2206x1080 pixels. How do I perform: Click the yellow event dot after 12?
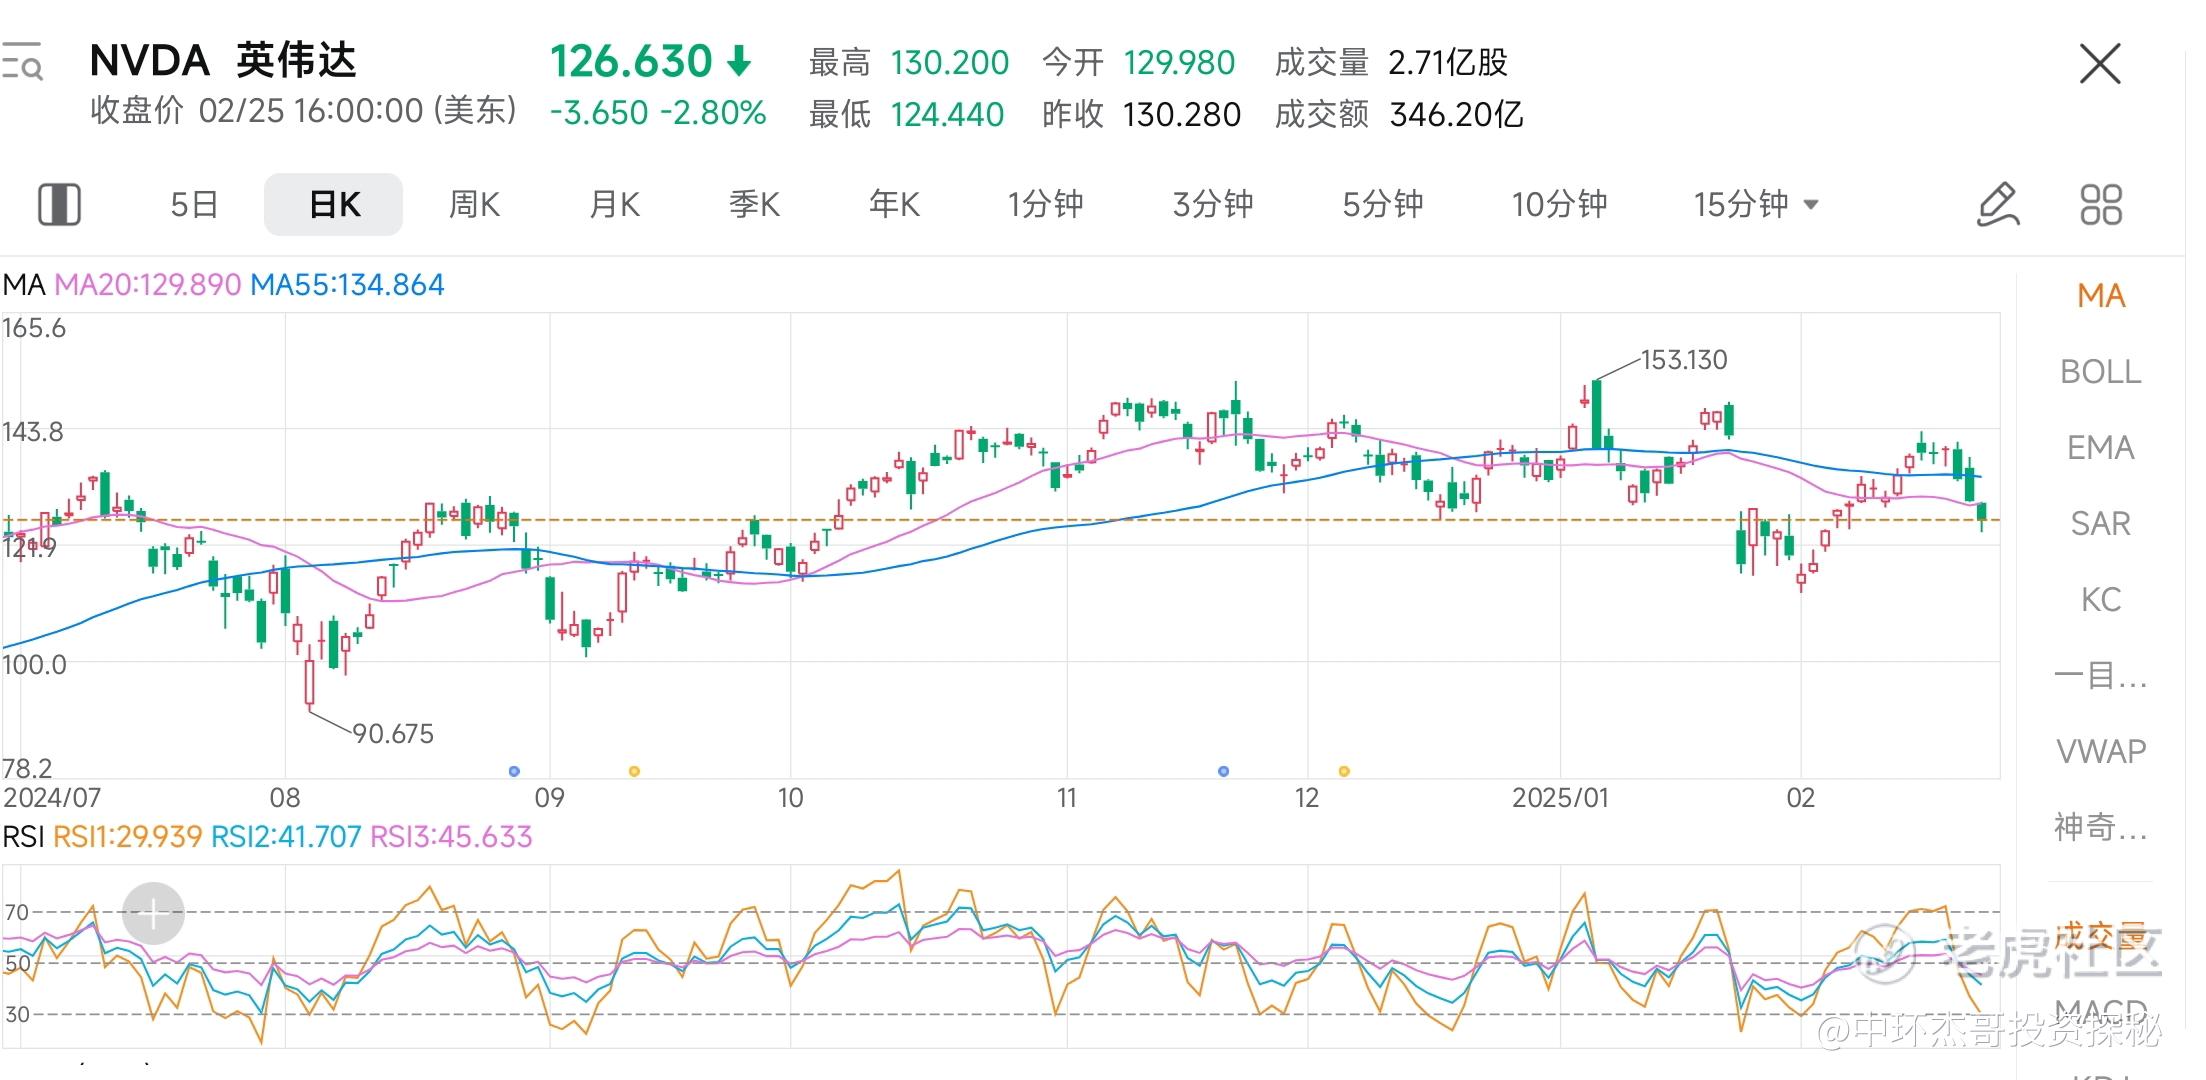[x=1344, y=771]
